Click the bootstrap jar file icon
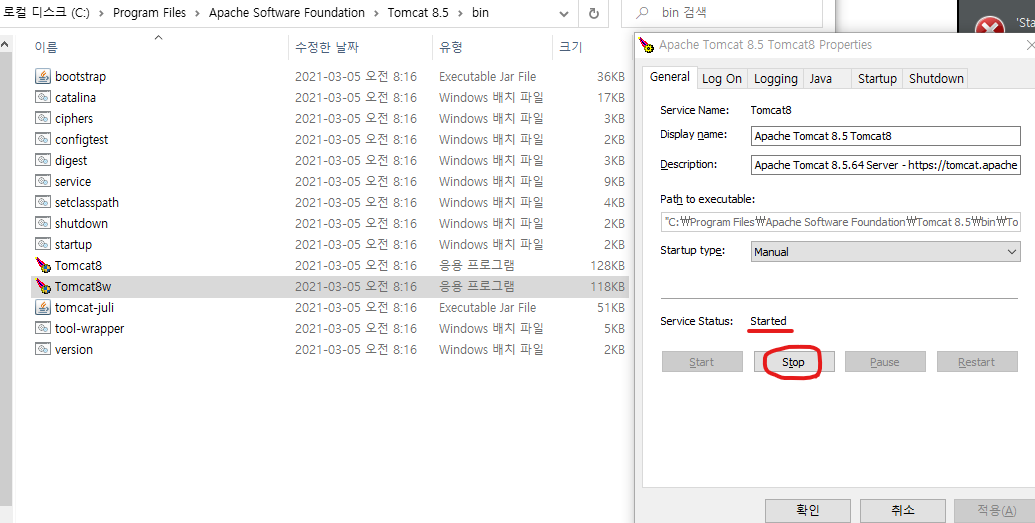 [x=43, y=76]
